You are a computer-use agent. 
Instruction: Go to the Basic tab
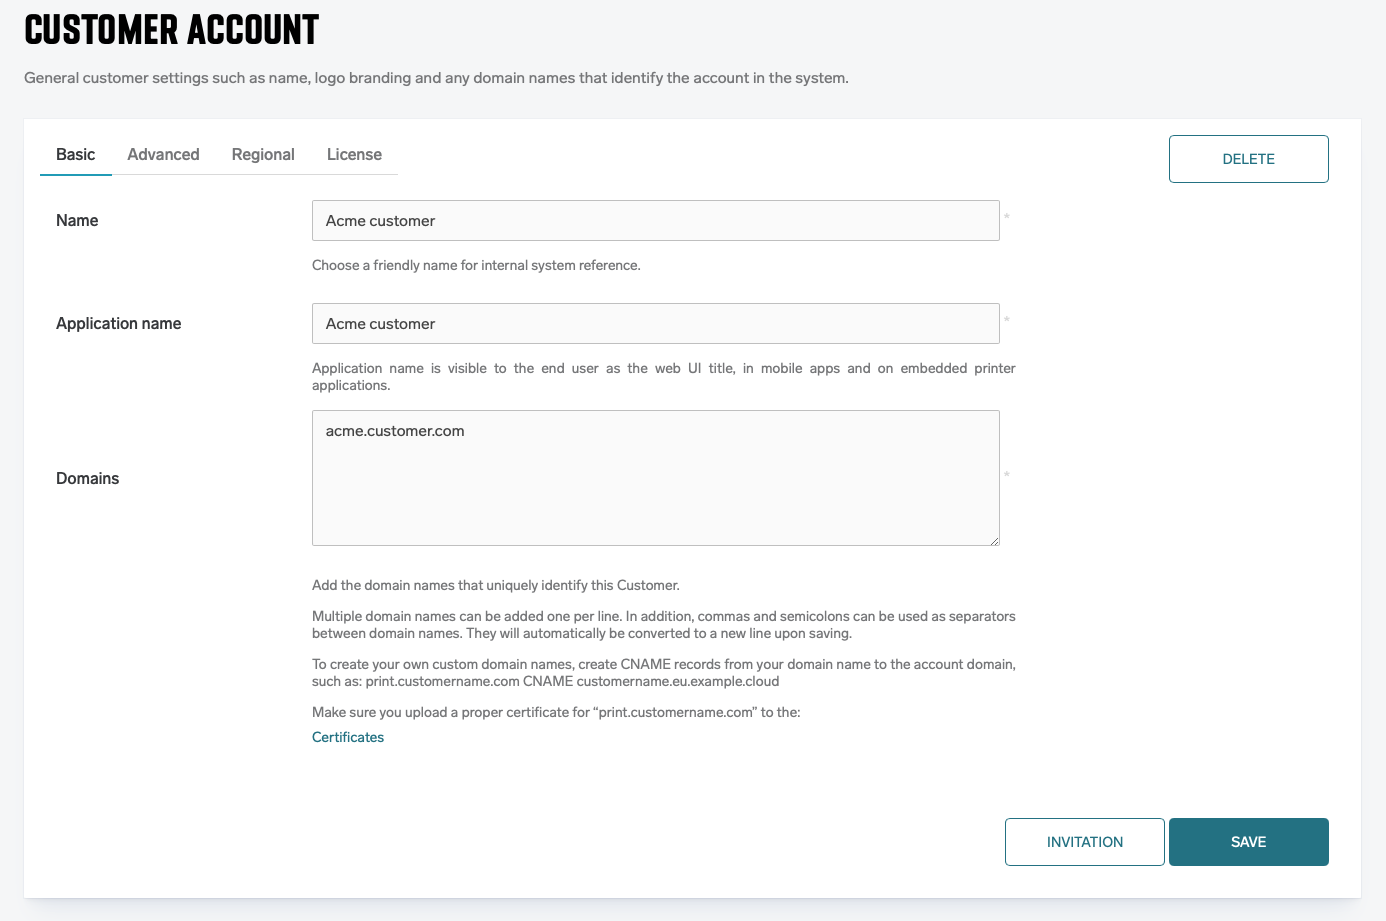point(76,155)
